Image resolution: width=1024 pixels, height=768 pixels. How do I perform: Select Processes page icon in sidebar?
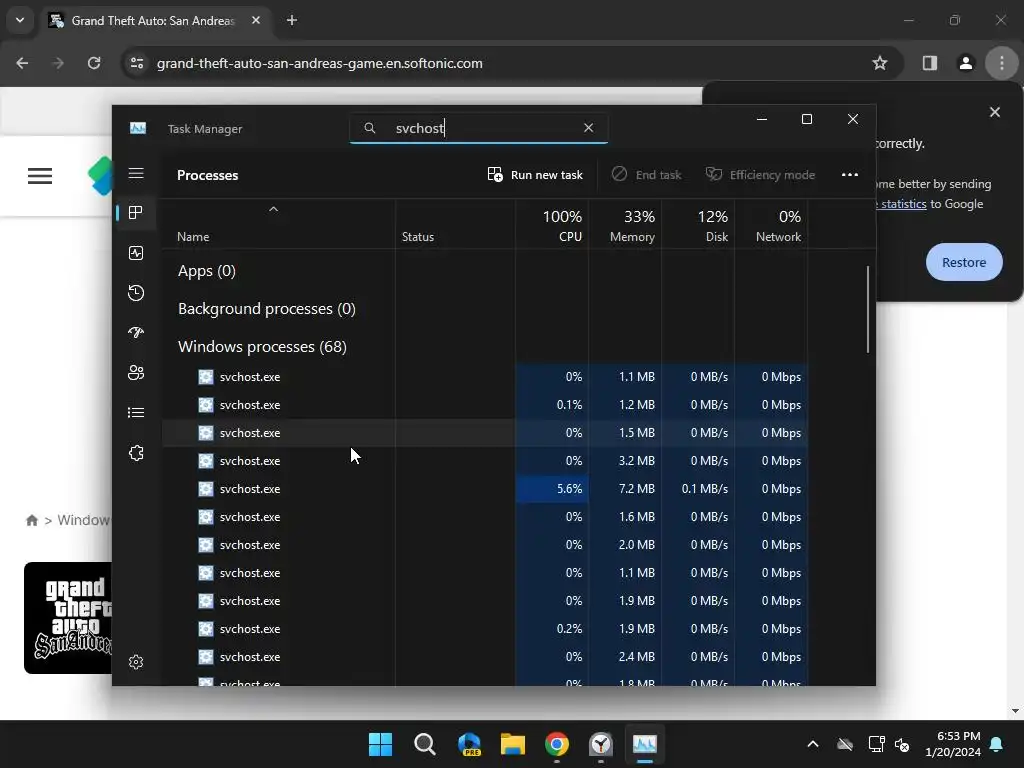tap(136, 213)
